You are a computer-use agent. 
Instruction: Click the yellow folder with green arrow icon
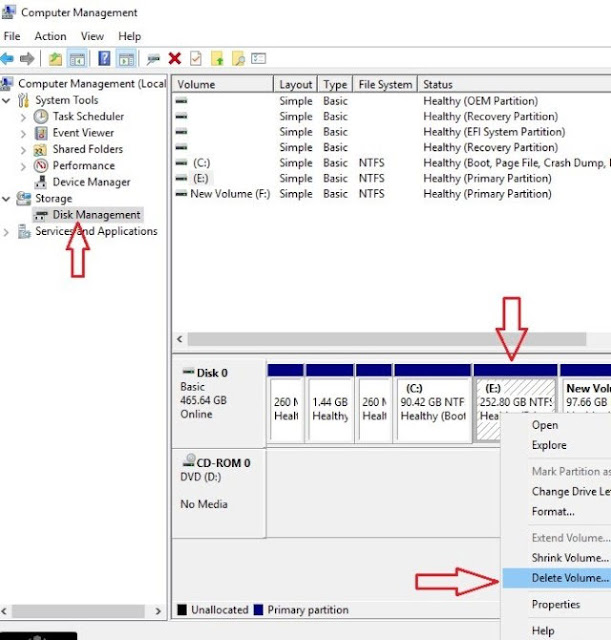[x=217, y=59]
